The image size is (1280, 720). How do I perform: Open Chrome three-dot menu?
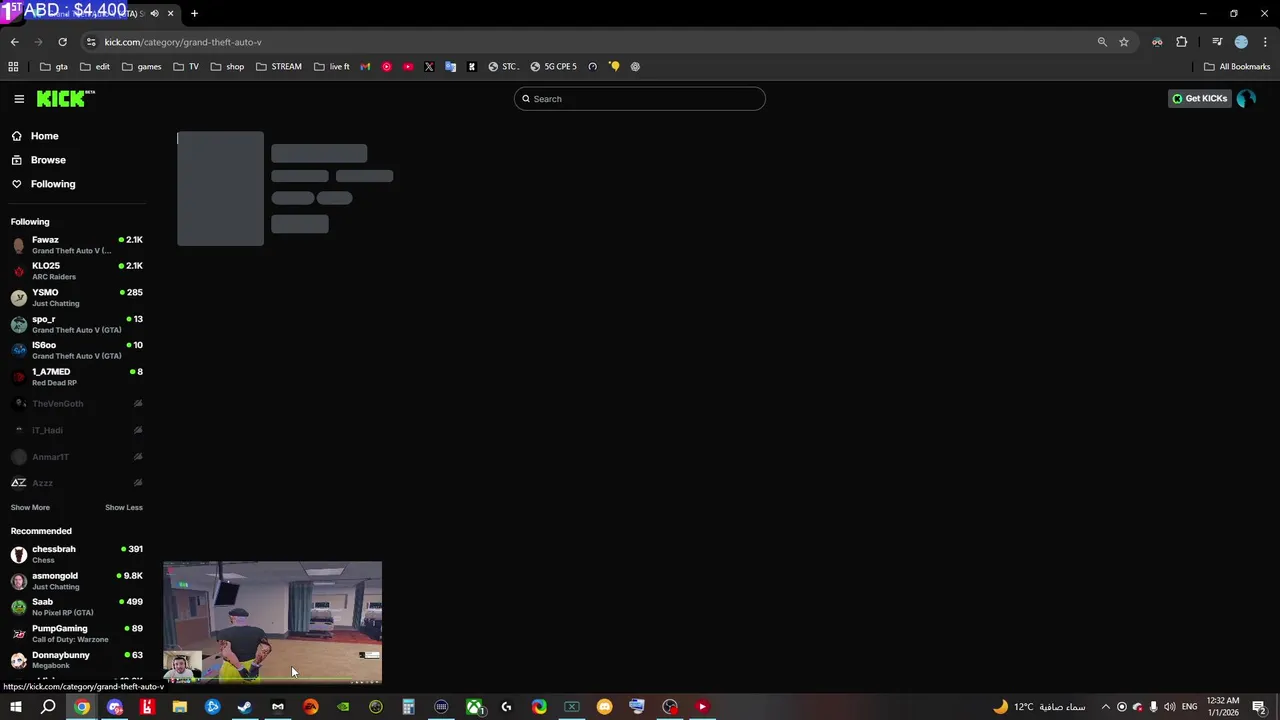(1265, 42)
